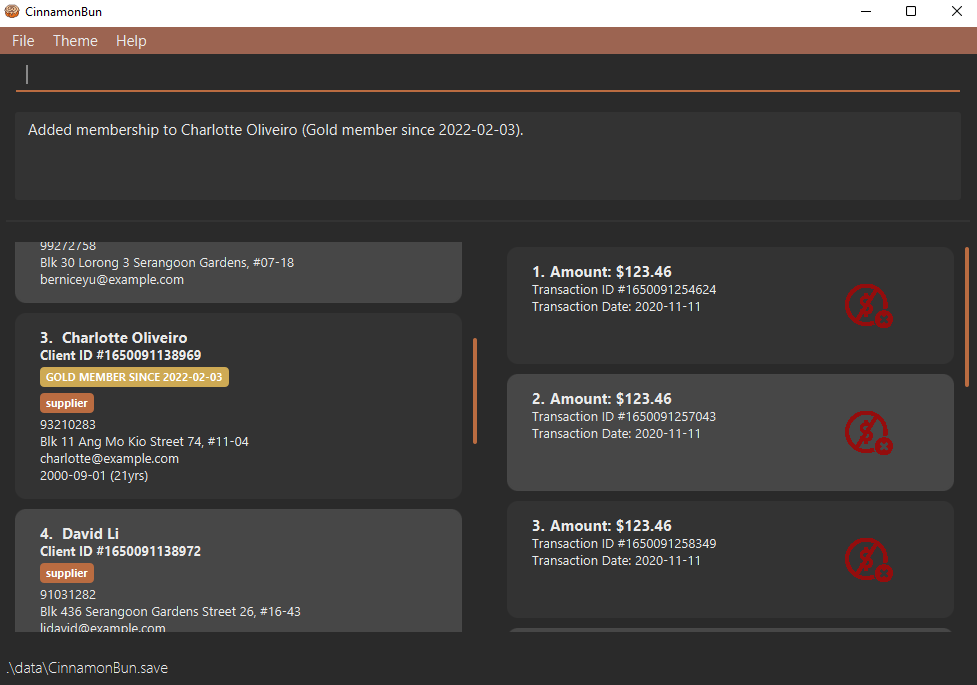
Task: Click unpaid icon on transaction #1650091254624
Action: [x=869, y=306]
